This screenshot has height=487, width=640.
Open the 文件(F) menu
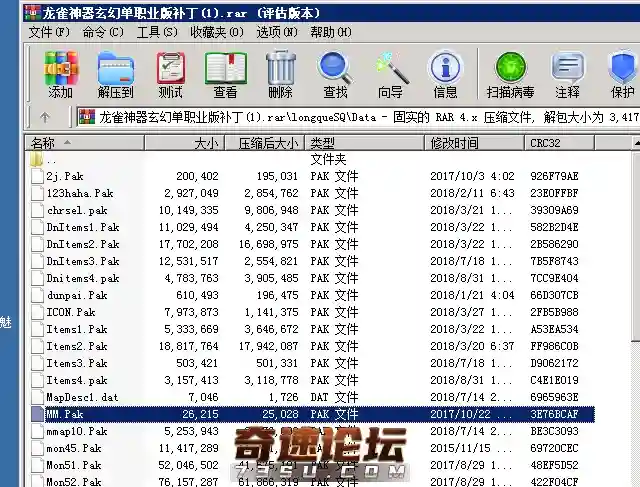tap(49, 32)
